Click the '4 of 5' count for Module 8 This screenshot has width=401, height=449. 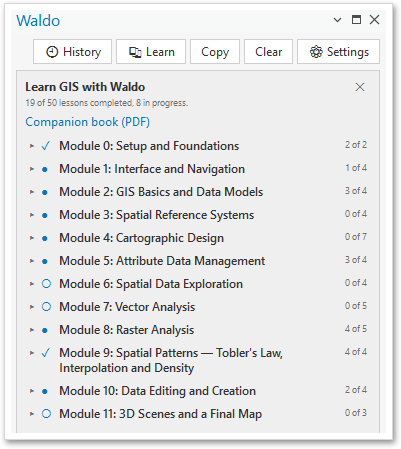click(x=356, y=329)
